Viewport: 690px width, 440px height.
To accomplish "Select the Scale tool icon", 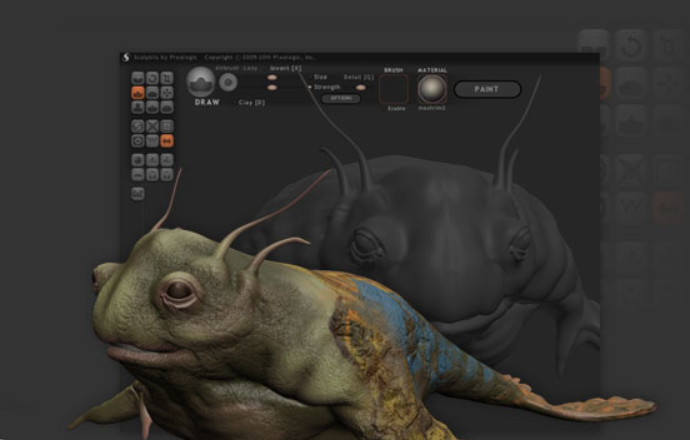I will point(167,78).
